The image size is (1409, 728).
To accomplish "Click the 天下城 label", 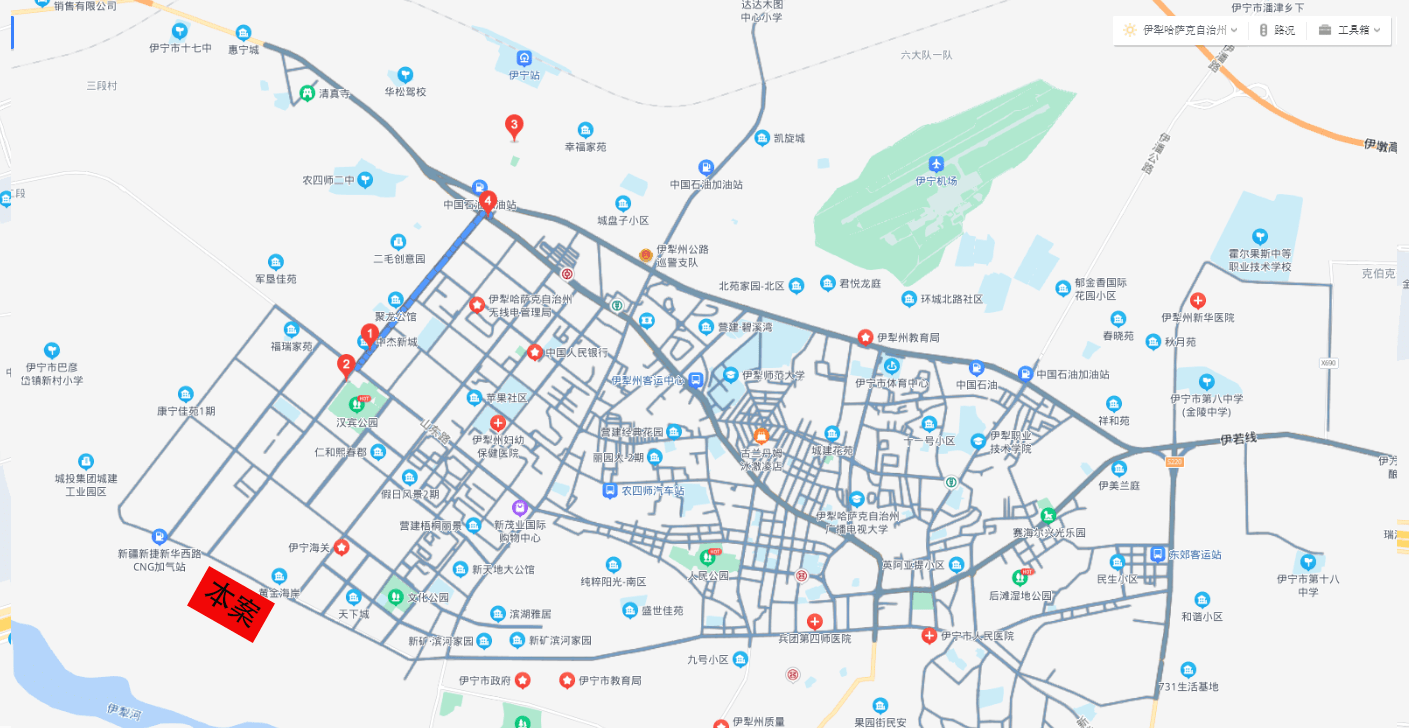I will tap(353, 613).
